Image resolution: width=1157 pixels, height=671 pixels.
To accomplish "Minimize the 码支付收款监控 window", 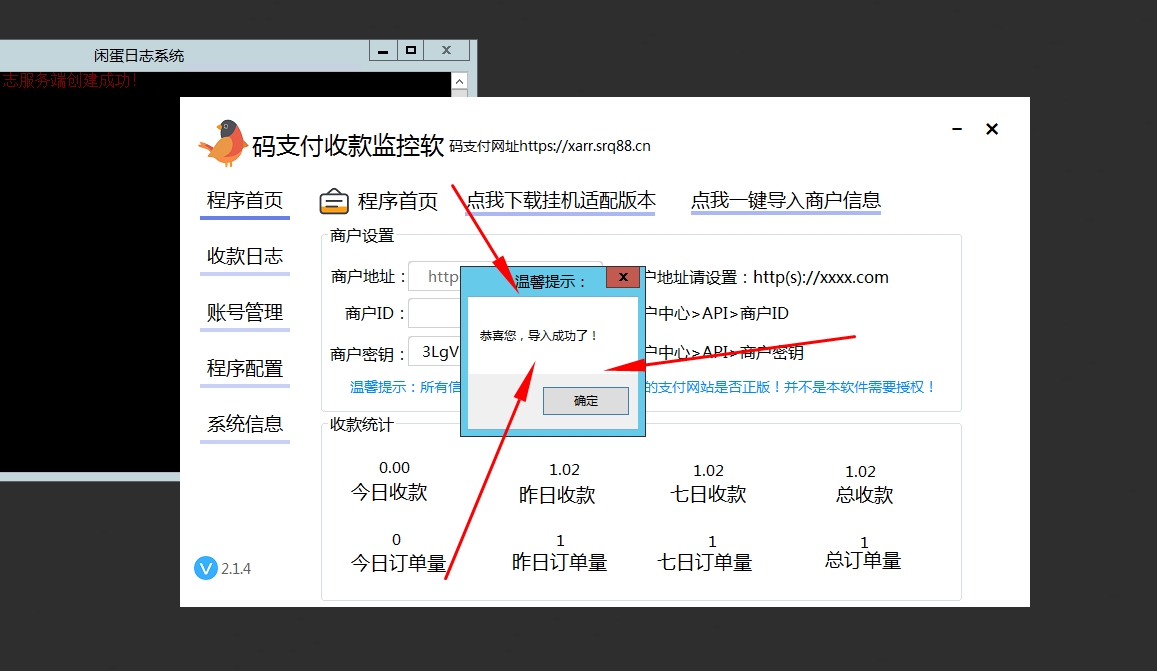I will point(958,130).
